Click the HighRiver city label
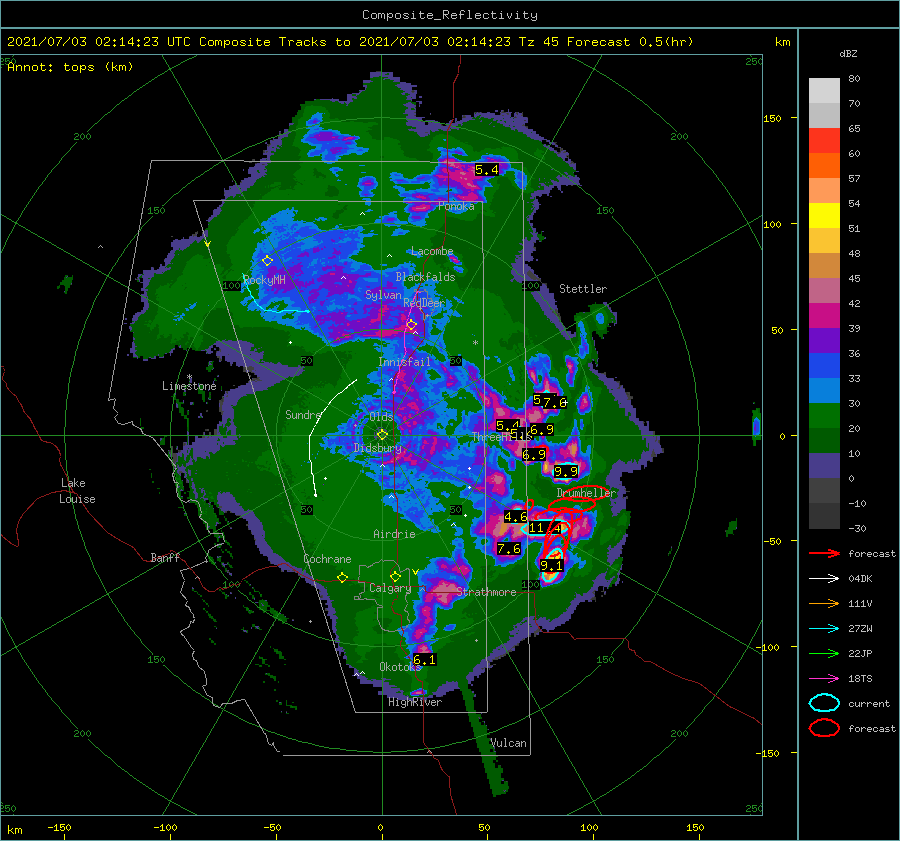The height and width of the screenshot is (841, 900). point(415,702)
